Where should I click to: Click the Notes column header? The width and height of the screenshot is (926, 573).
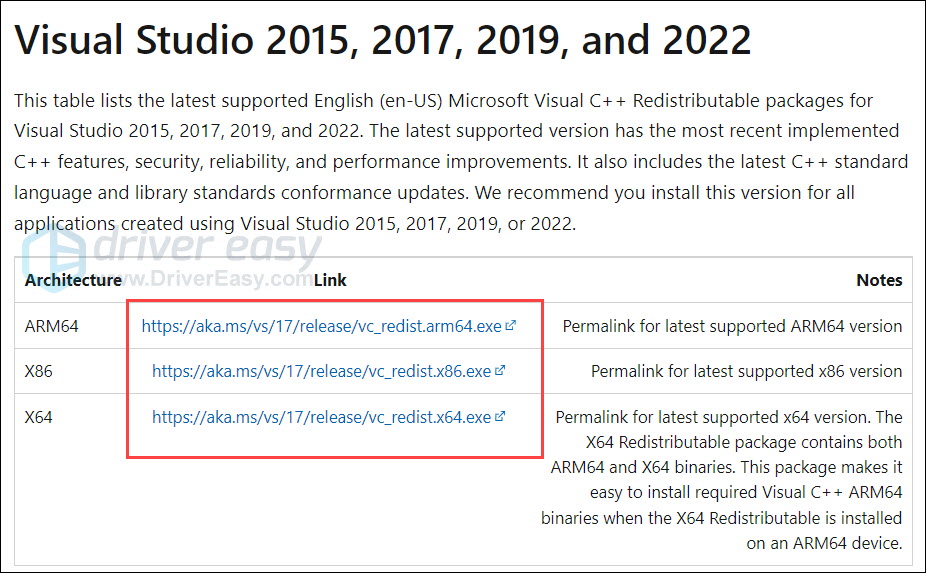[x=879, y=280]
